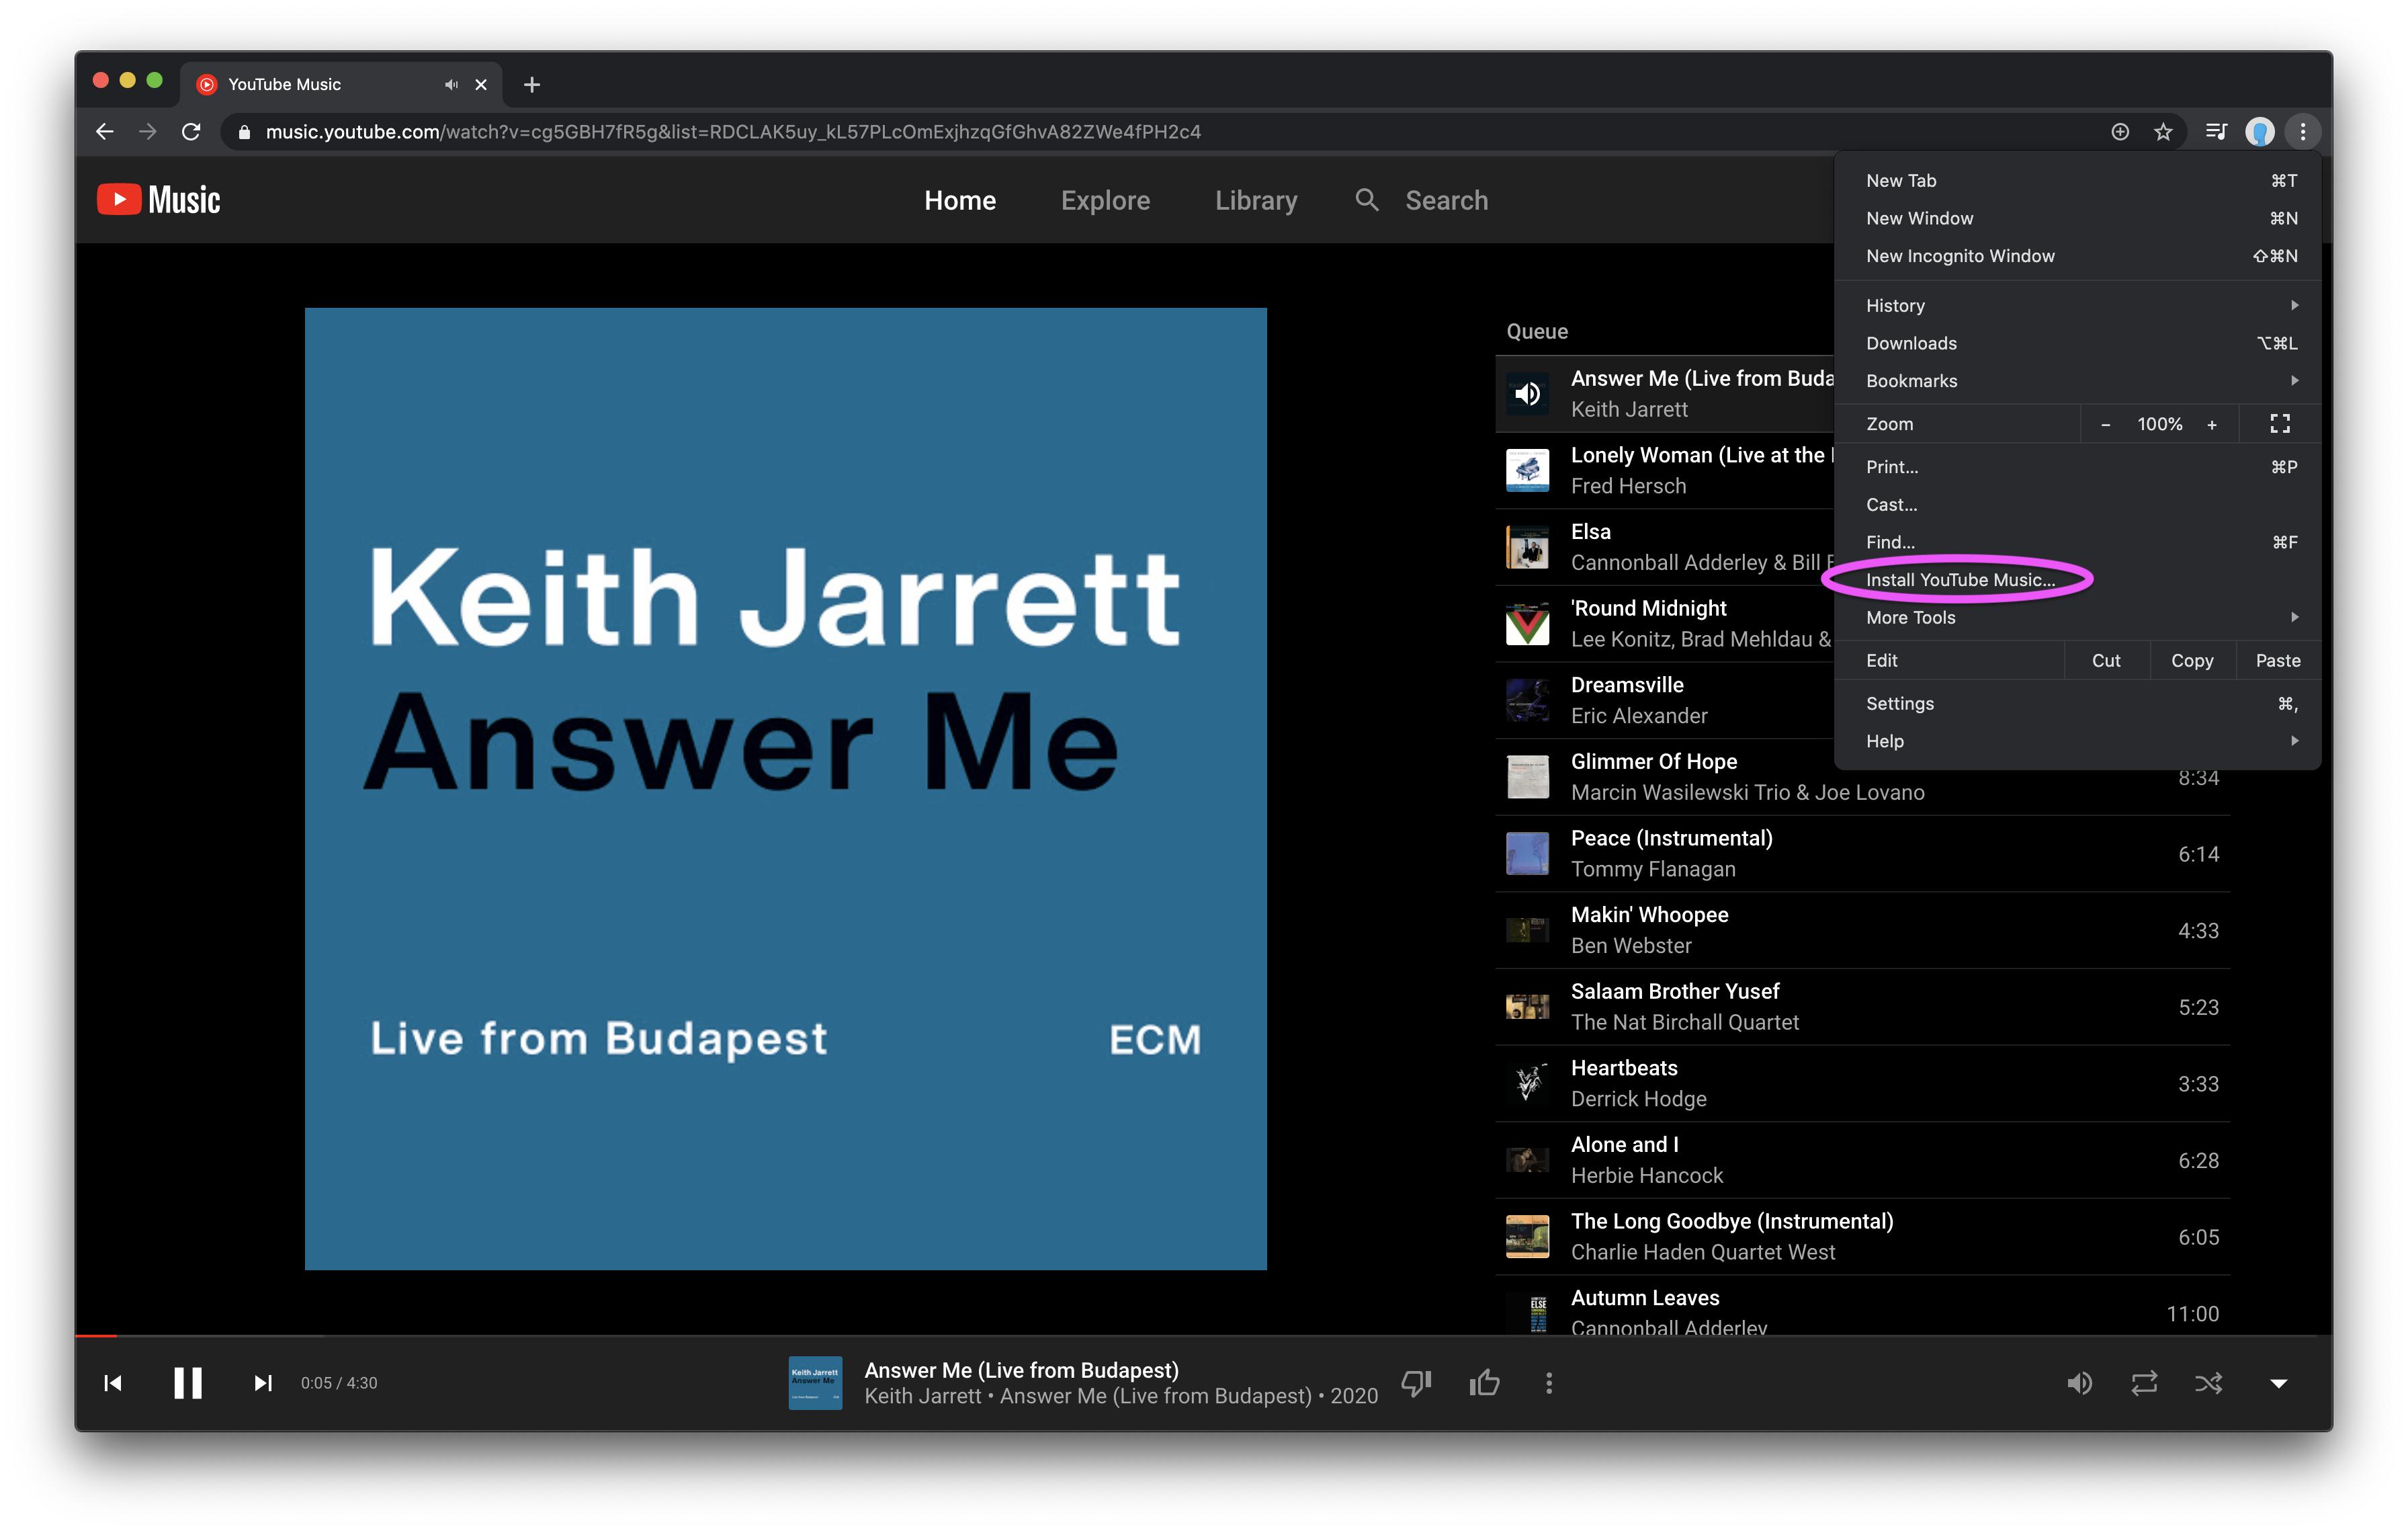
Task: Like the song with thumbs up
Action: click(1485, 1383)
